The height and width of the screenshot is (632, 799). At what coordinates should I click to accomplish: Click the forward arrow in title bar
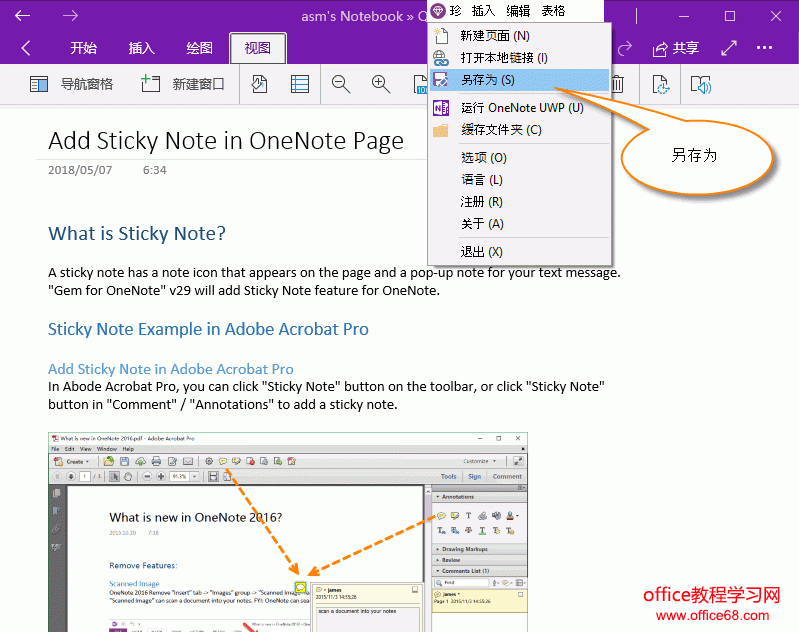(70, 16)
